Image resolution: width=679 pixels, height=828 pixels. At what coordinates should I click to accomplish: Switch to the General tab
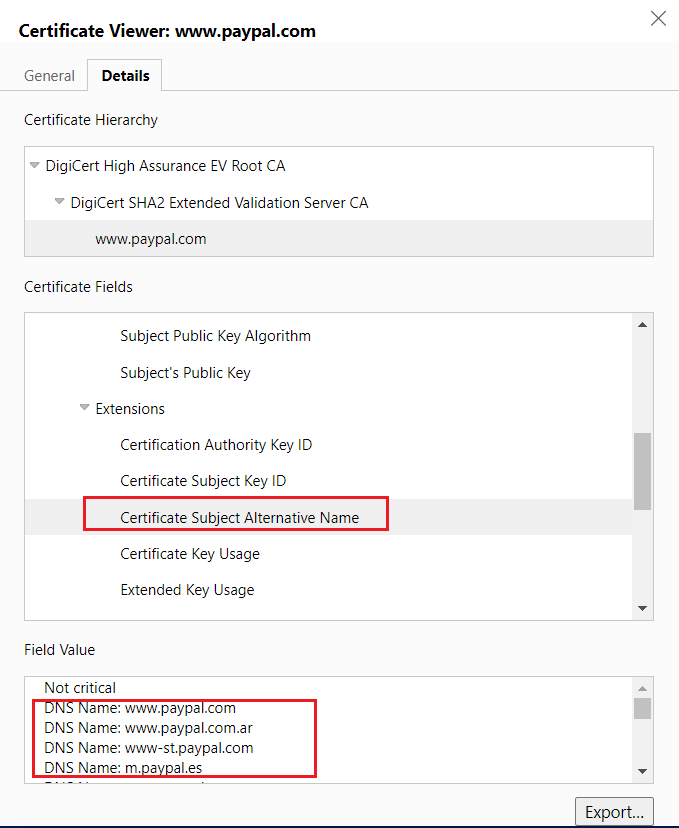(49, 76)
